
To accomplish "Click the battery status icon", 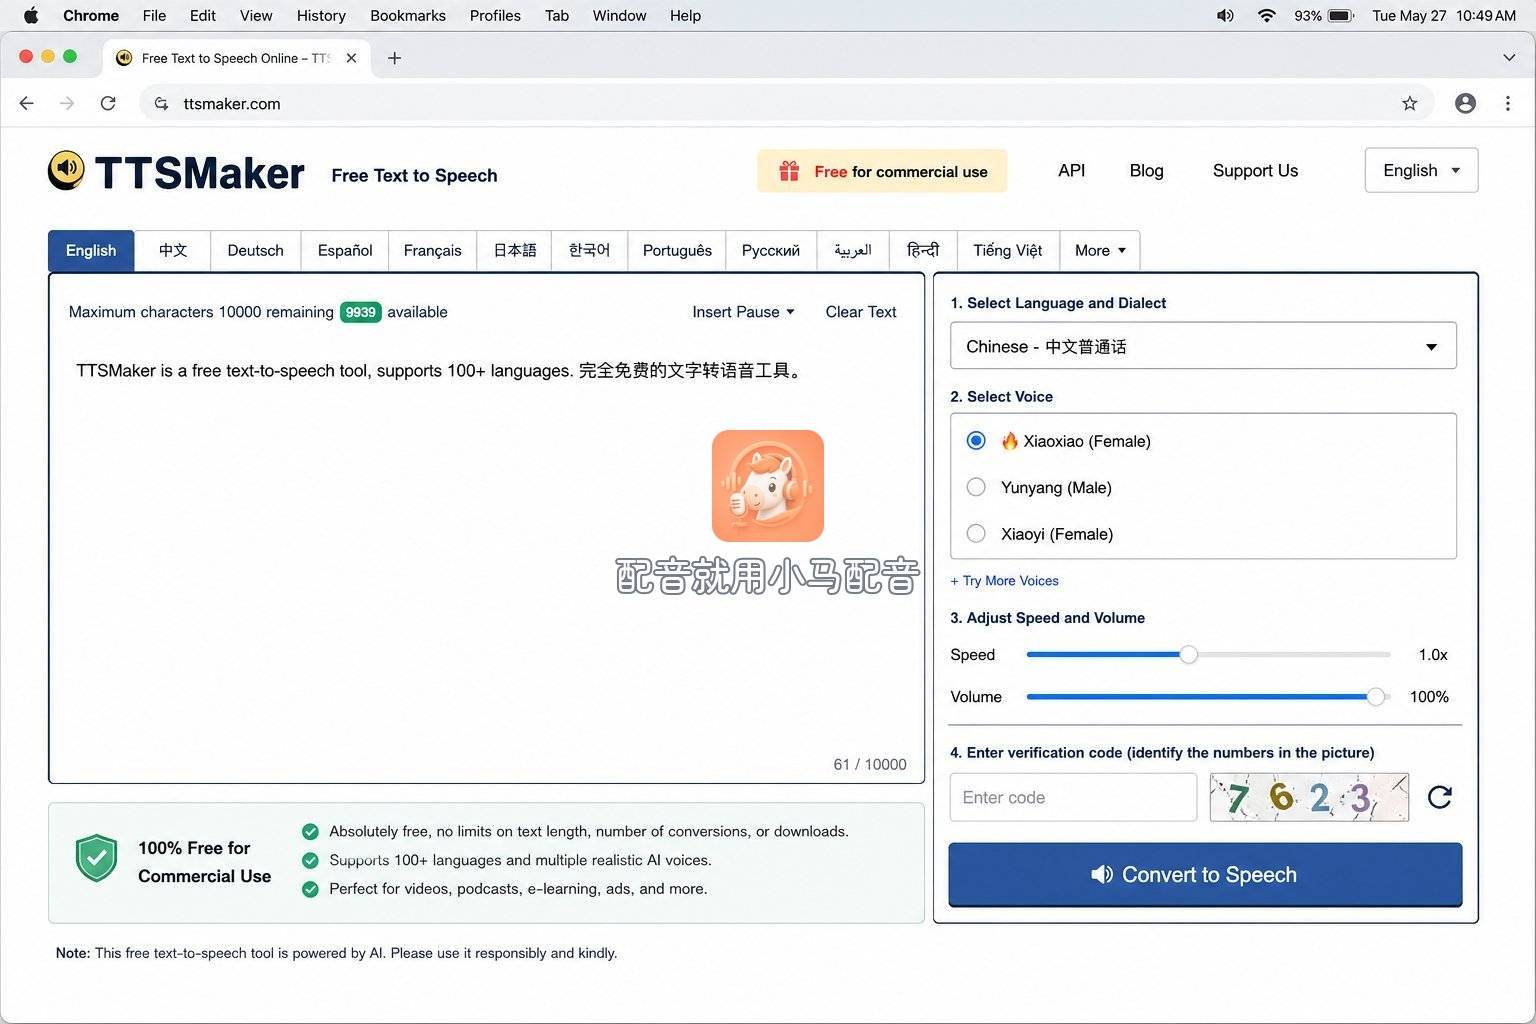I will 1341,15.
